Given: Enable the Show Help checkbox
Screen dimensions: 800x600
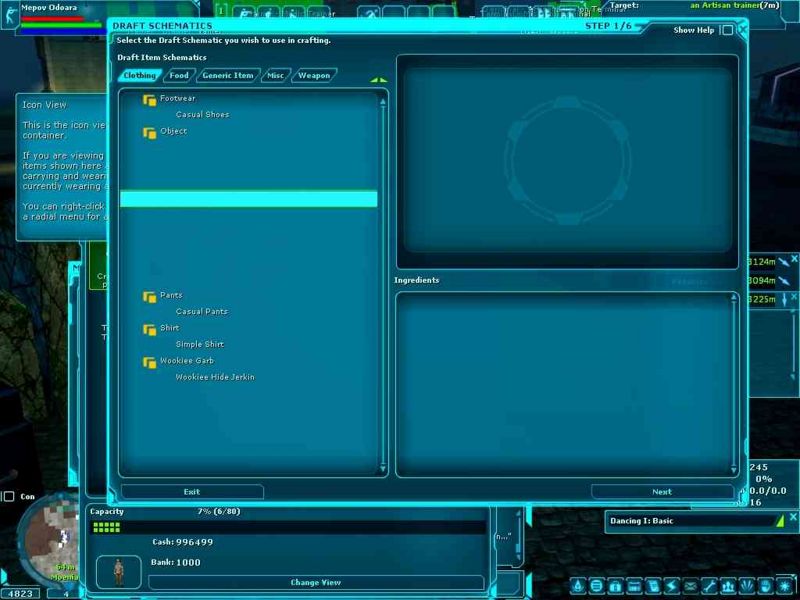Looking at the screenshot, I should 727,30.
